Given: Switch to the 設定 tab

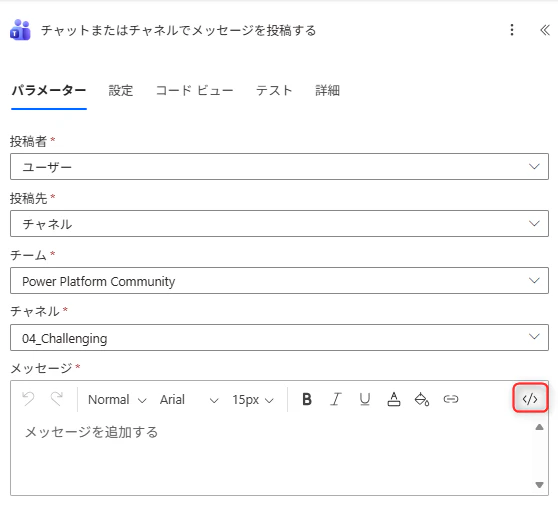Looking at the screenshot, I should tap(121, 90).
